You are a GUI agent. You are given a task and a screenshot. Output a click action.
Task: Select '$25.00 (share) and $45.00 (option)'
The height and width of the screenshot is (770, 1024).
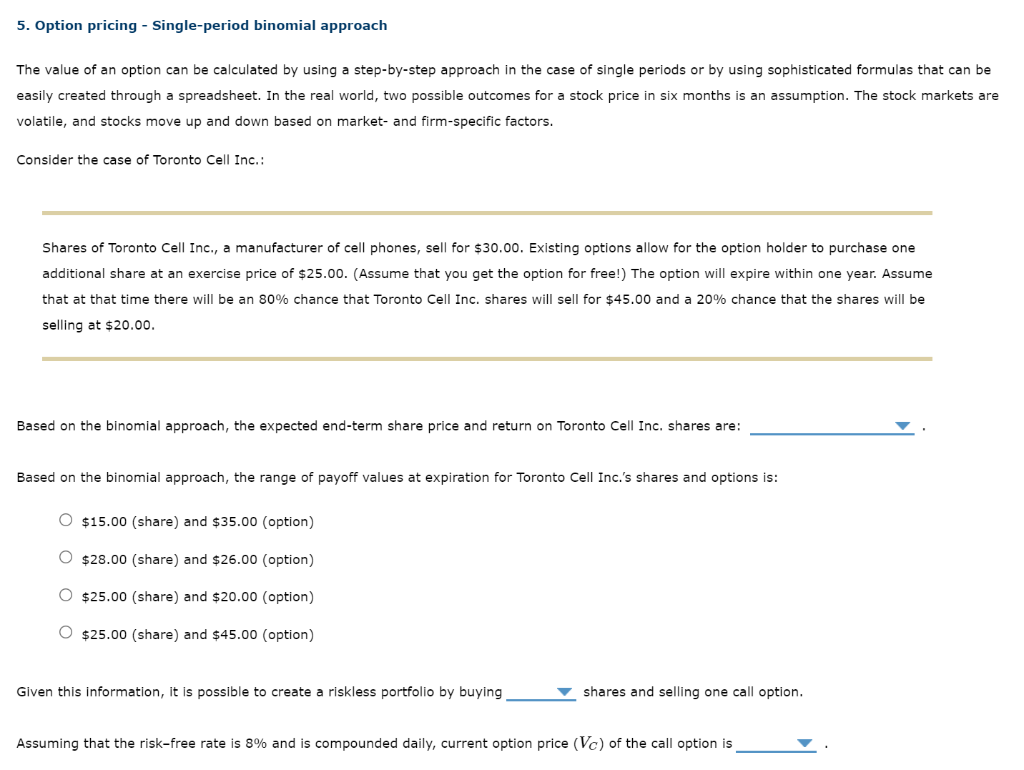coord(64,633)
